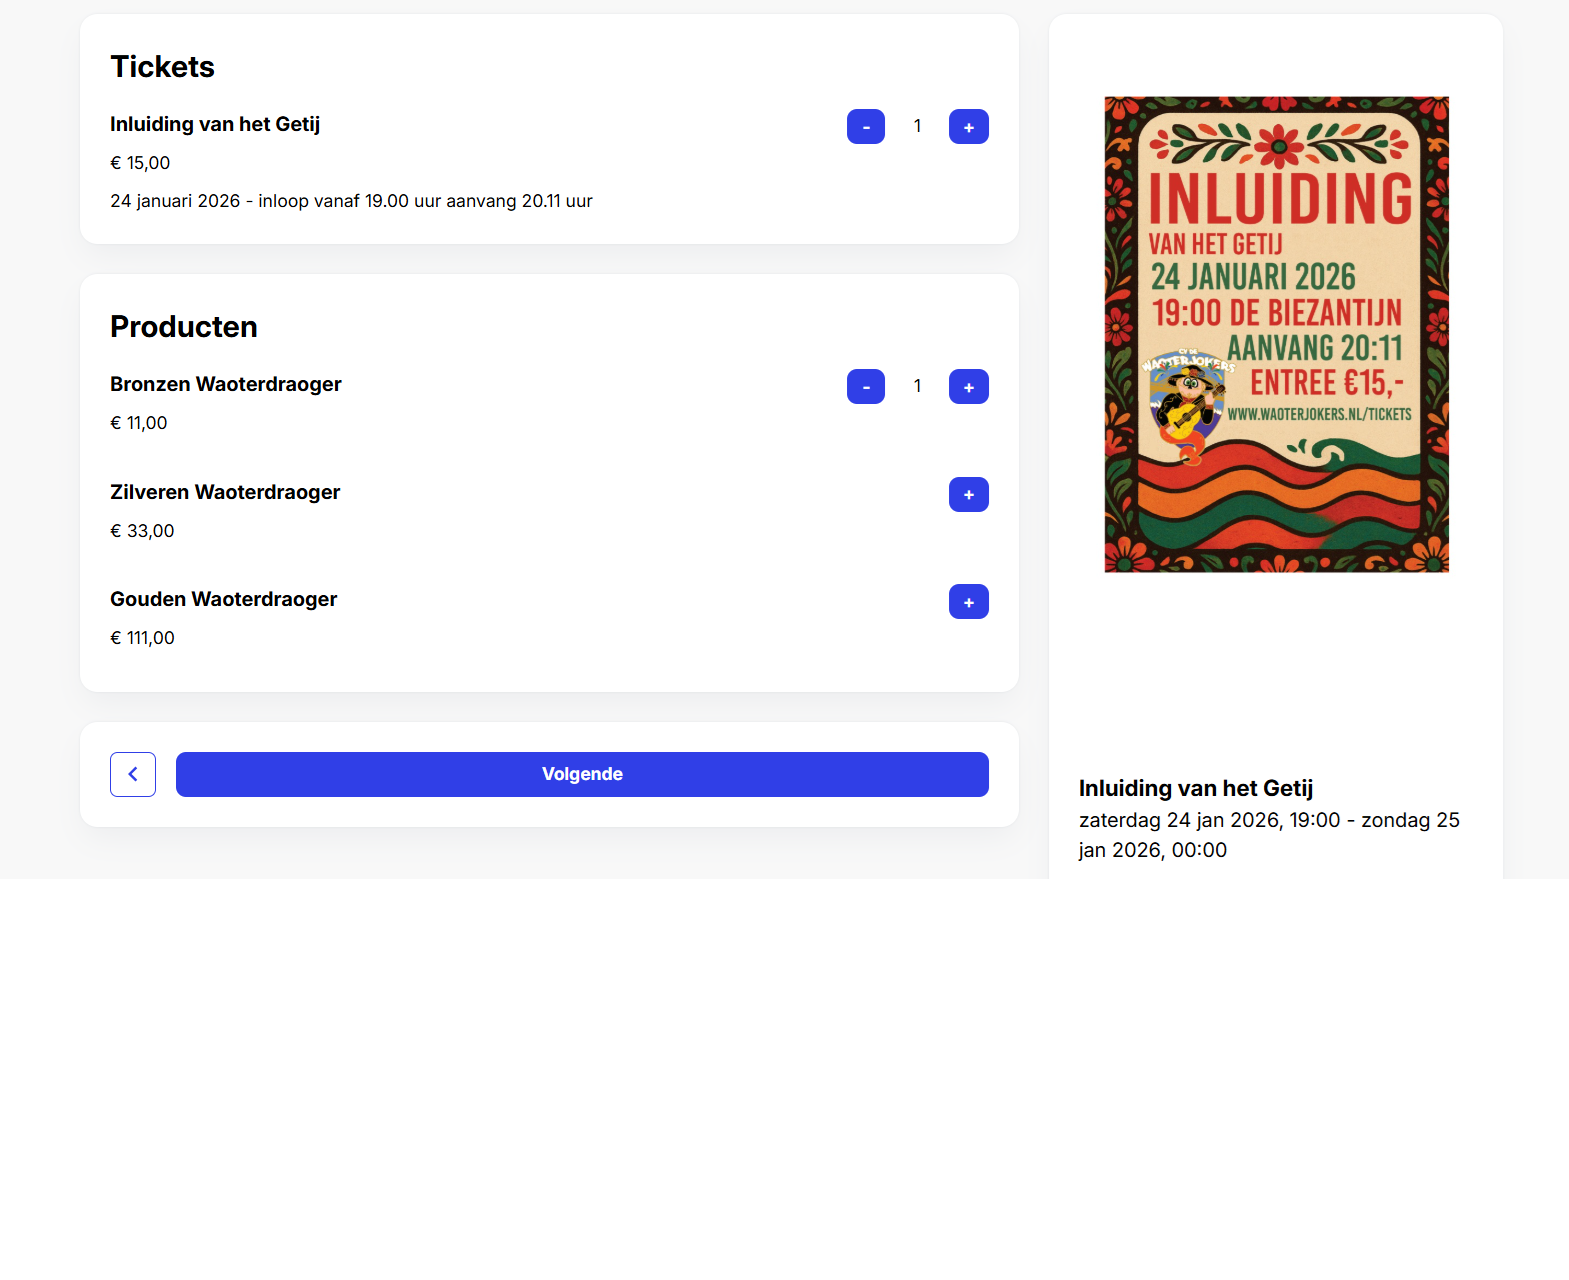Viewport: 1569px width, 1280px height.
Task: Select the Zilveren Waoterdraoger product name
Action: pyautogui.click(x=225, y=492)
